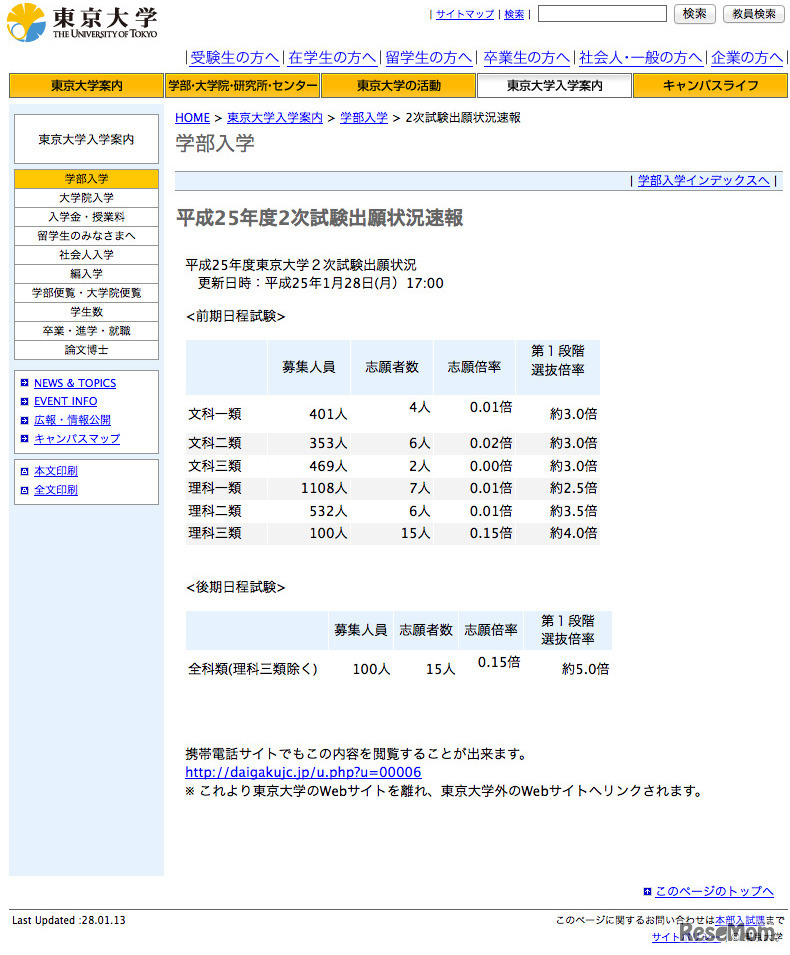Go to 卒業生の方へ page
The height and width of the screenshot is (955, 790).
click(x=526, y=58)
